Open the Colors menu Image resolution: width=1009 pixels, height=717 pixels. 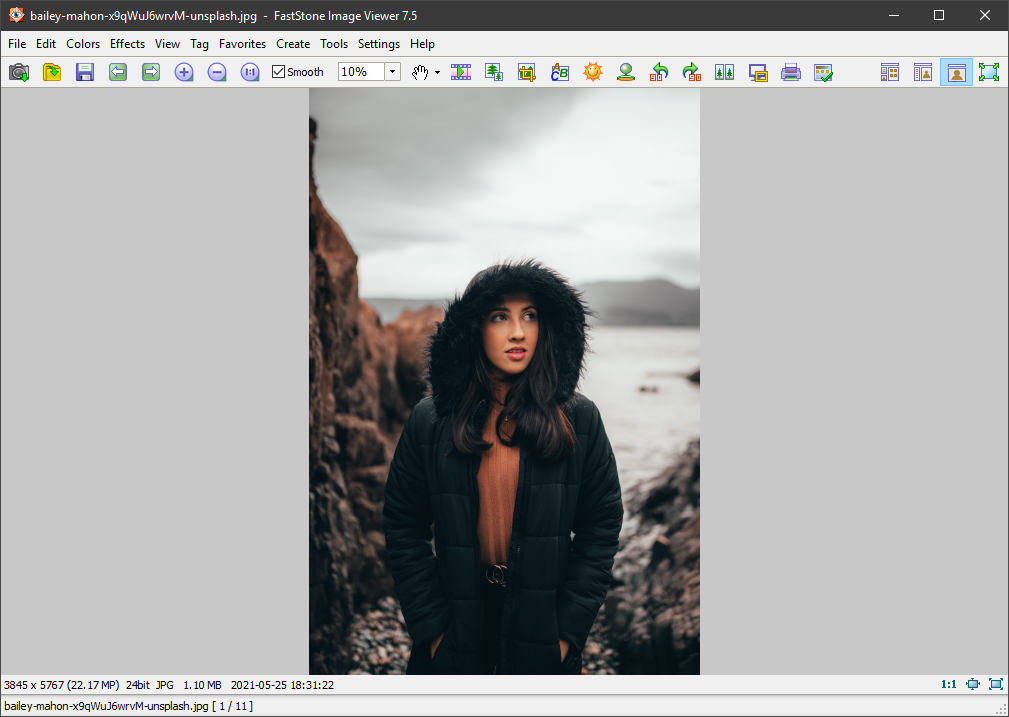(83, 44)
